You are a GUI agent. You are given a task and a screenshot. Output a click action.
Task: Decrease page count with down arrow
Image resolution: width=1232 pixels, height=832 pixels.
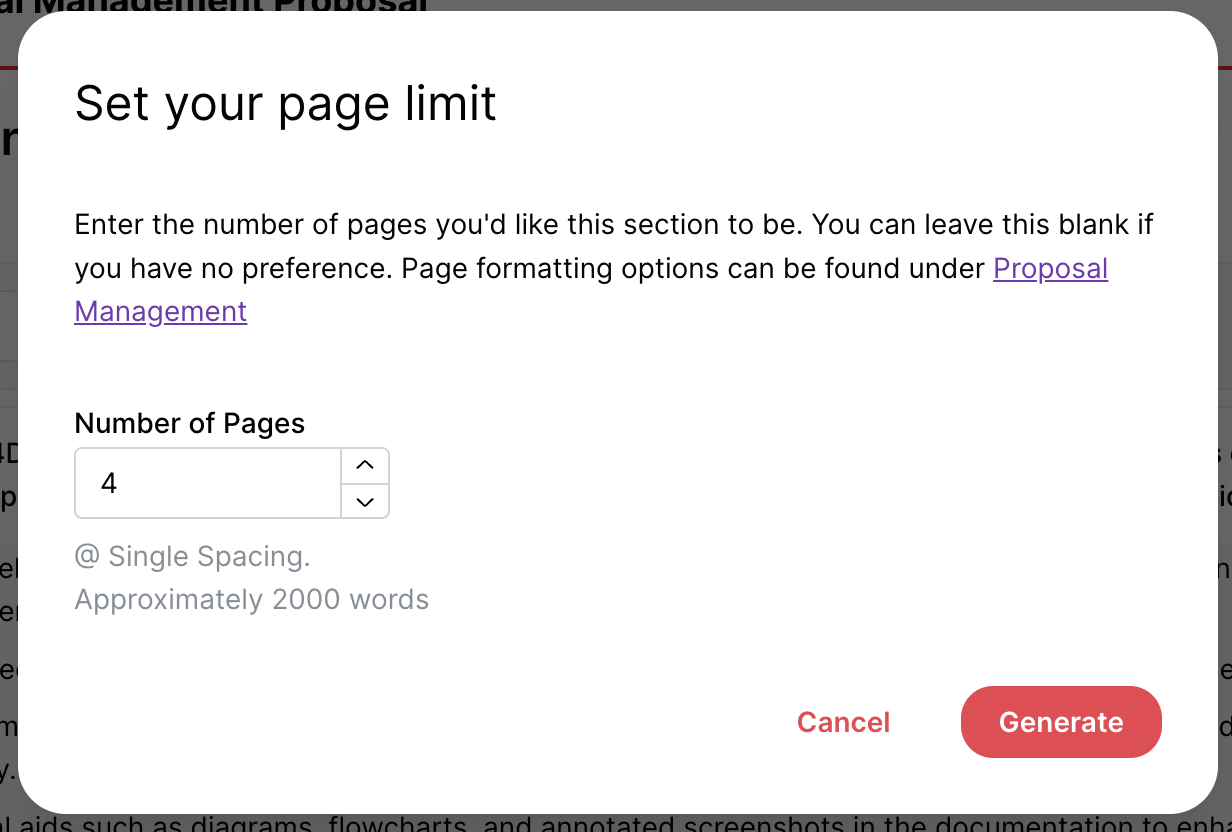[x=365, y=501]
